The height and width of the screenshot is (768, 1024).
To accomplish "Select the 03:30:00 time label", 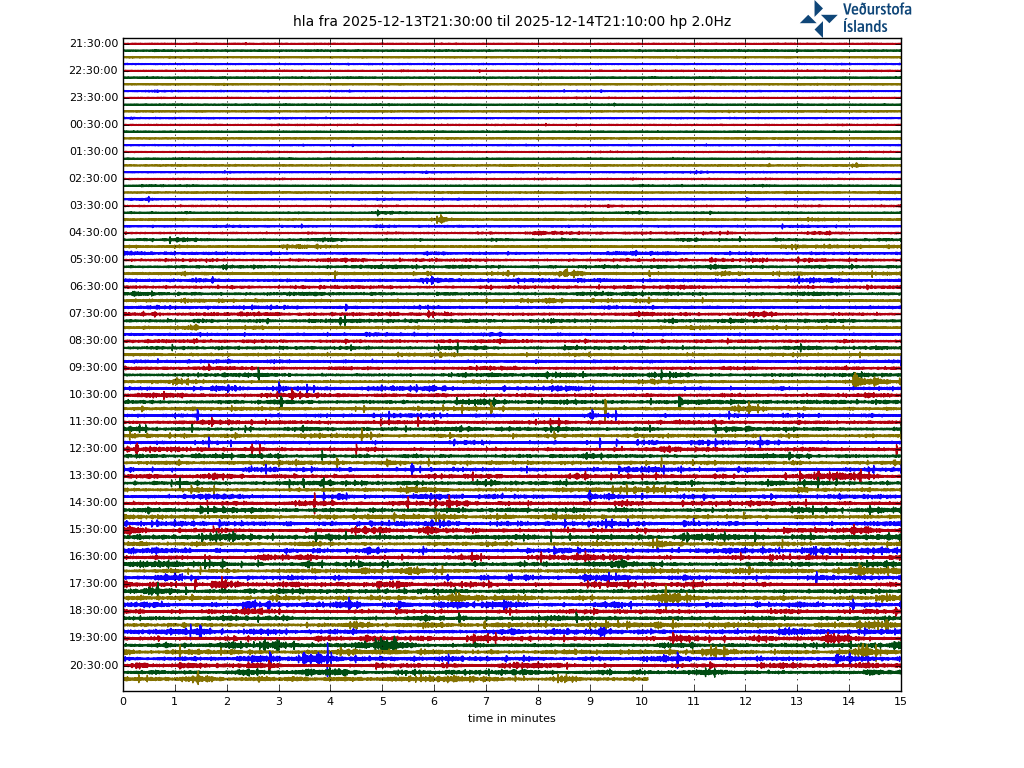I will (94, 206).
